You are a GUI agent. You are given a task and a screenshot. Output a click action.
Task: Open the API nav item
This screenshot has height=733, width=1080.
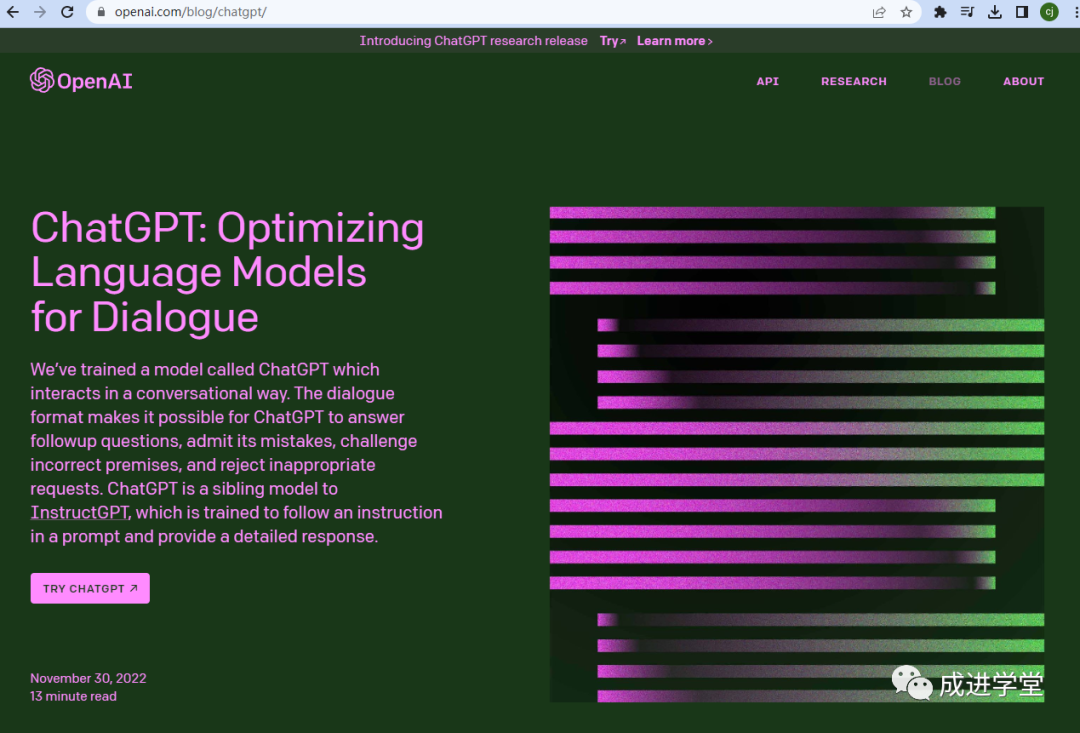point(767,81)
